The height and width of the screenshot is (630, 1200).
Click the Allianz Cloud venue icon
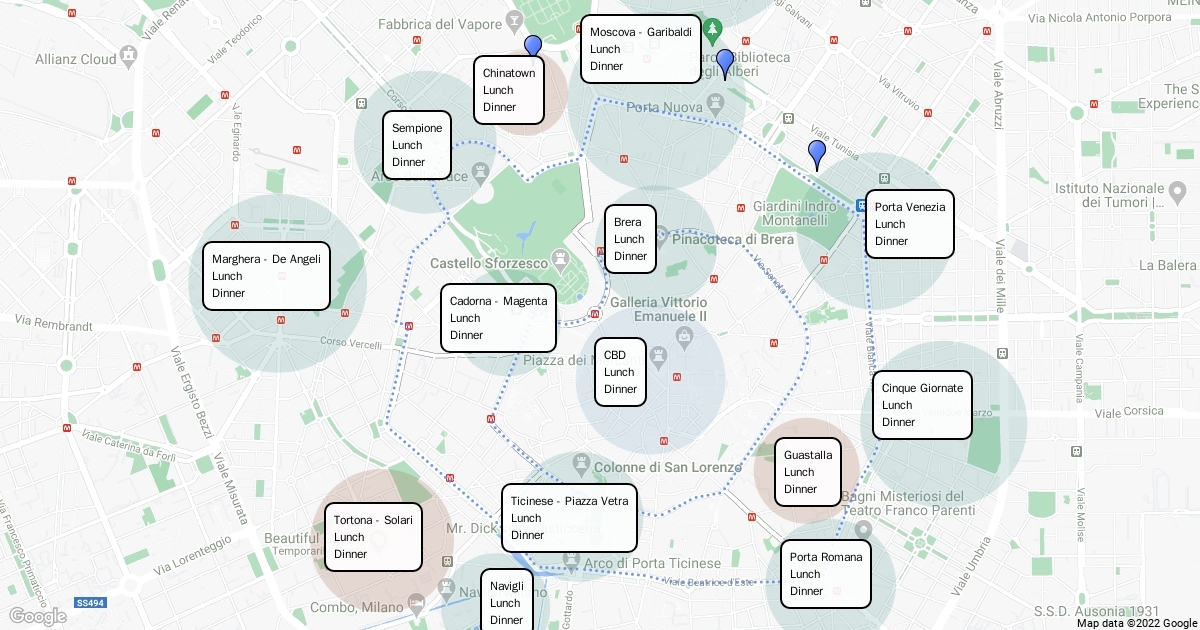130,53
